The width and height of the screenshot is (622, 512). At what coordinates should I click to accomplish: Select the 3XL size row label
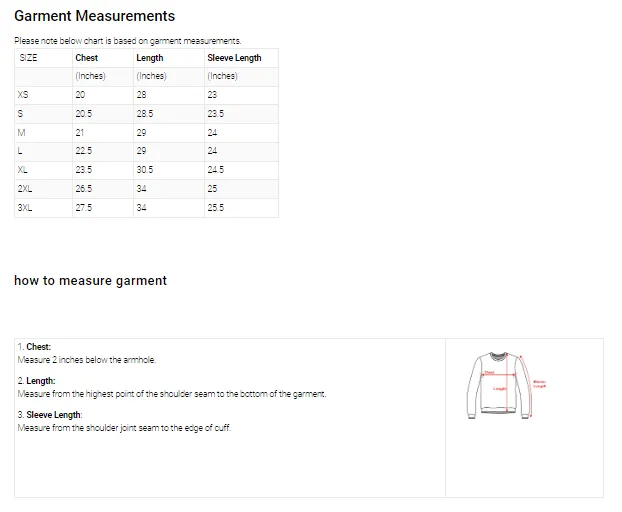(25, 208)
